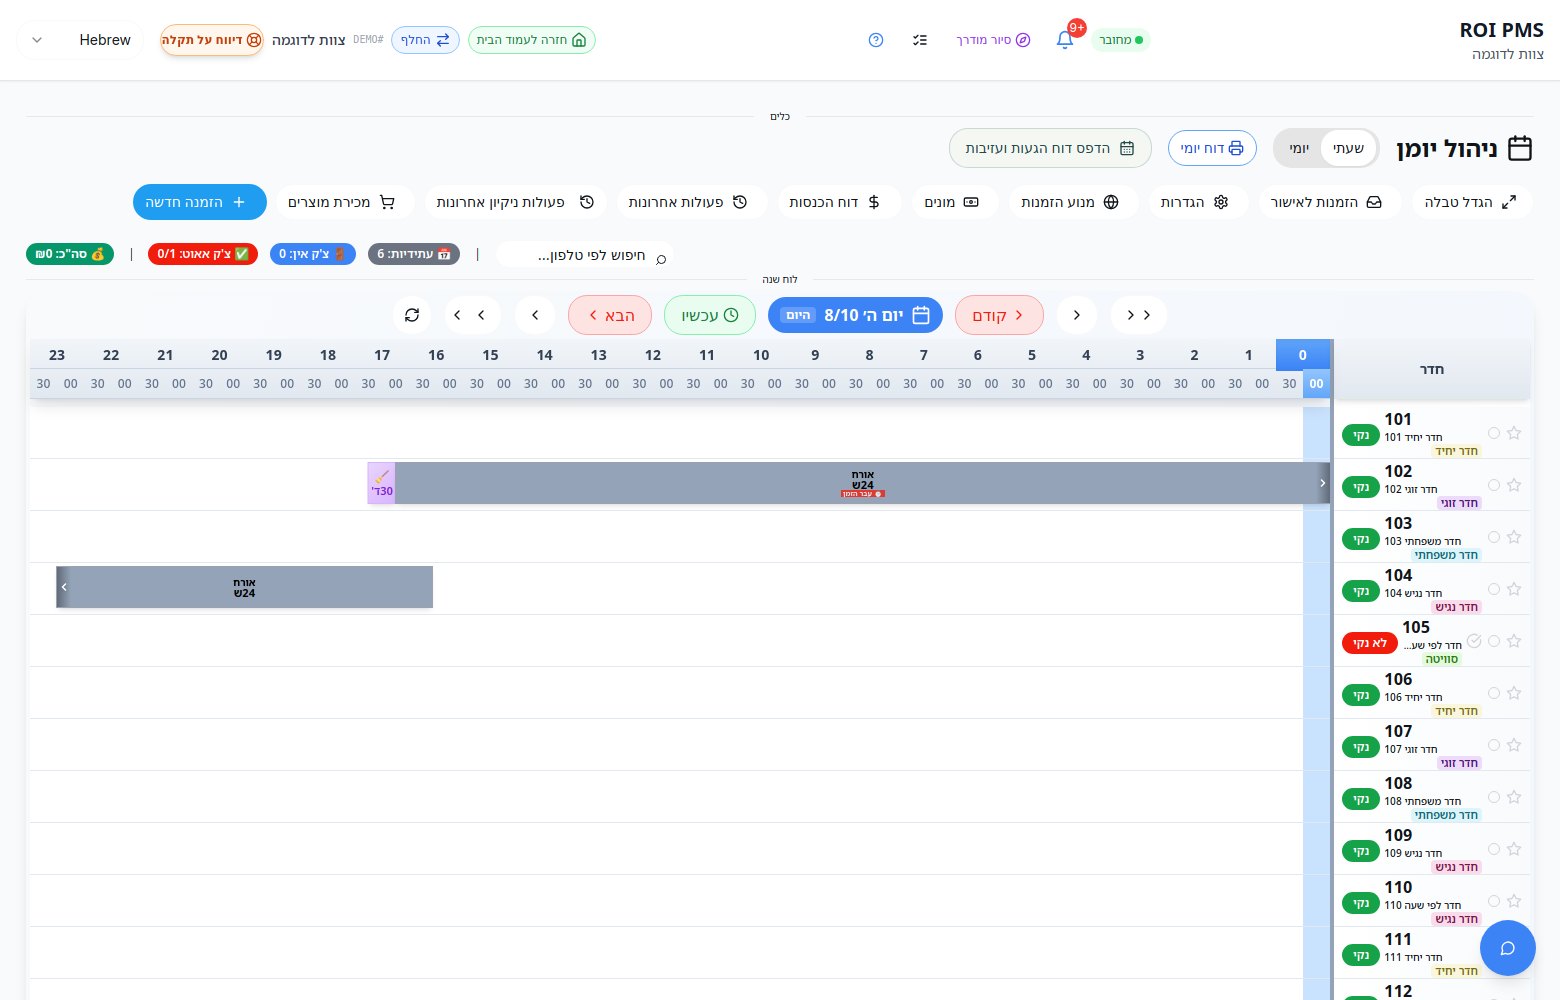Click the star icon for room 104

pos(1514,589)
